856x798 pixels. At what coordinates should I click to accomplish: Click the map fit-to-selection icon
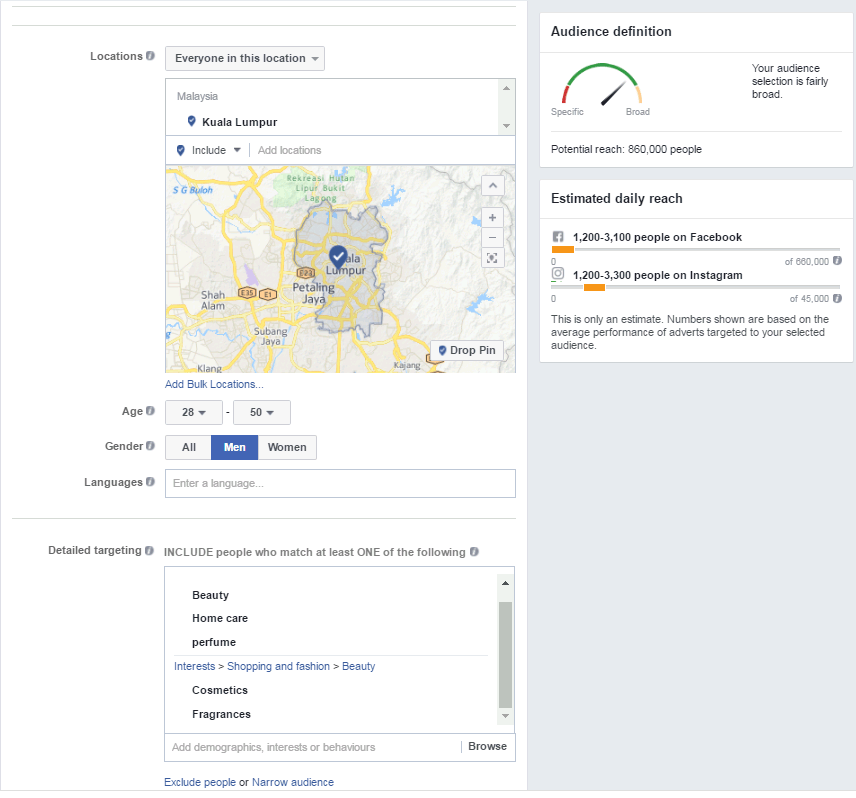[492, 259]
